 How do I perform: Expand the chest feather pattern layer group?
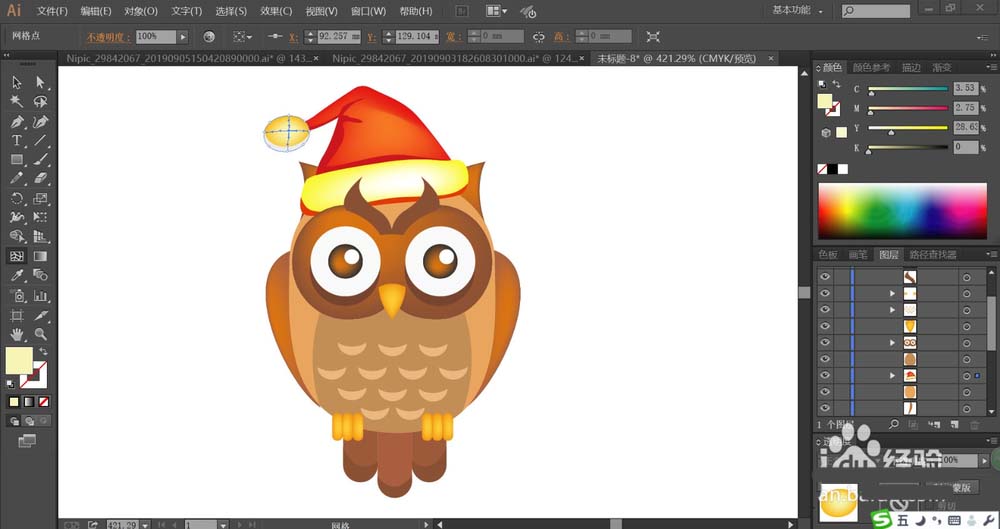click(x=893, y=309)
